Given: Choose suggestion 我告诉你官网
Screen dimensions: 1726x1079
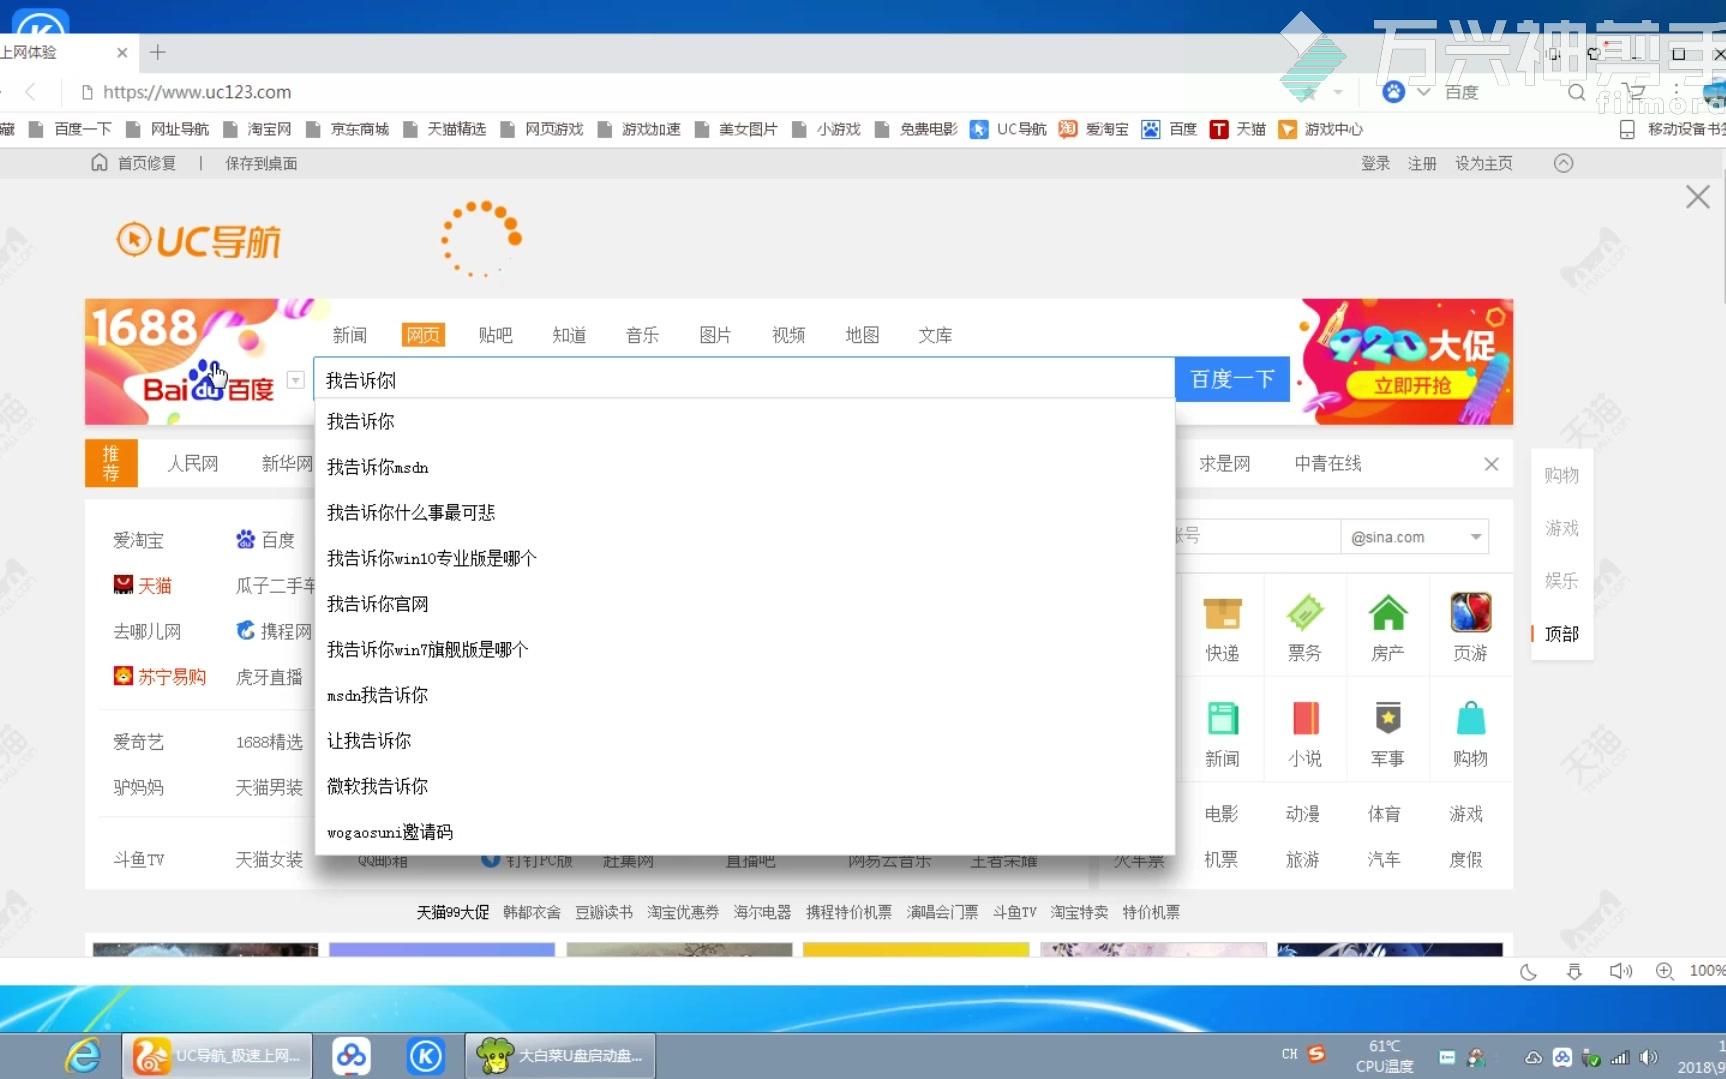Looking at the screenshot, I should click(745, 604).
